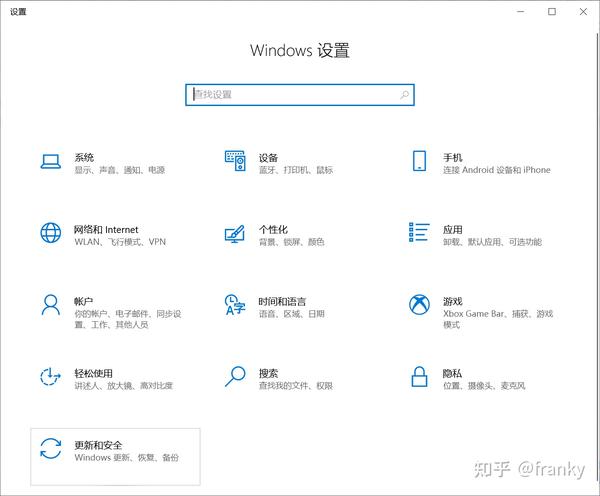
Task: Open the 搜索 settings label
Action: tap(268, 373)
